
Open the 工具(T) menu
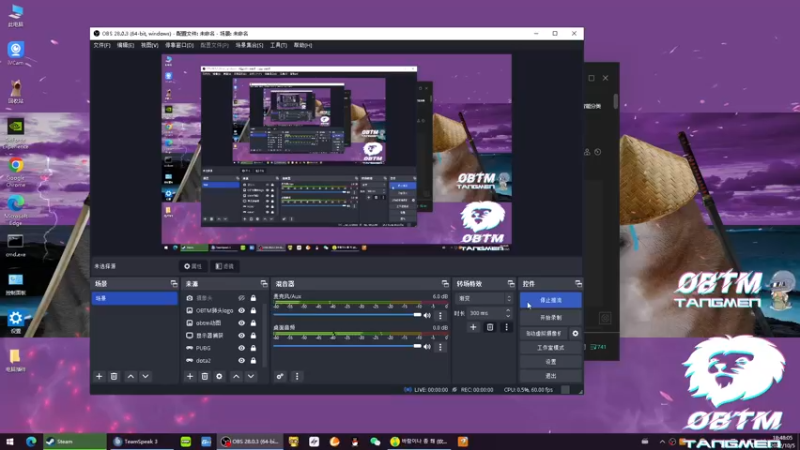point(279,45)
